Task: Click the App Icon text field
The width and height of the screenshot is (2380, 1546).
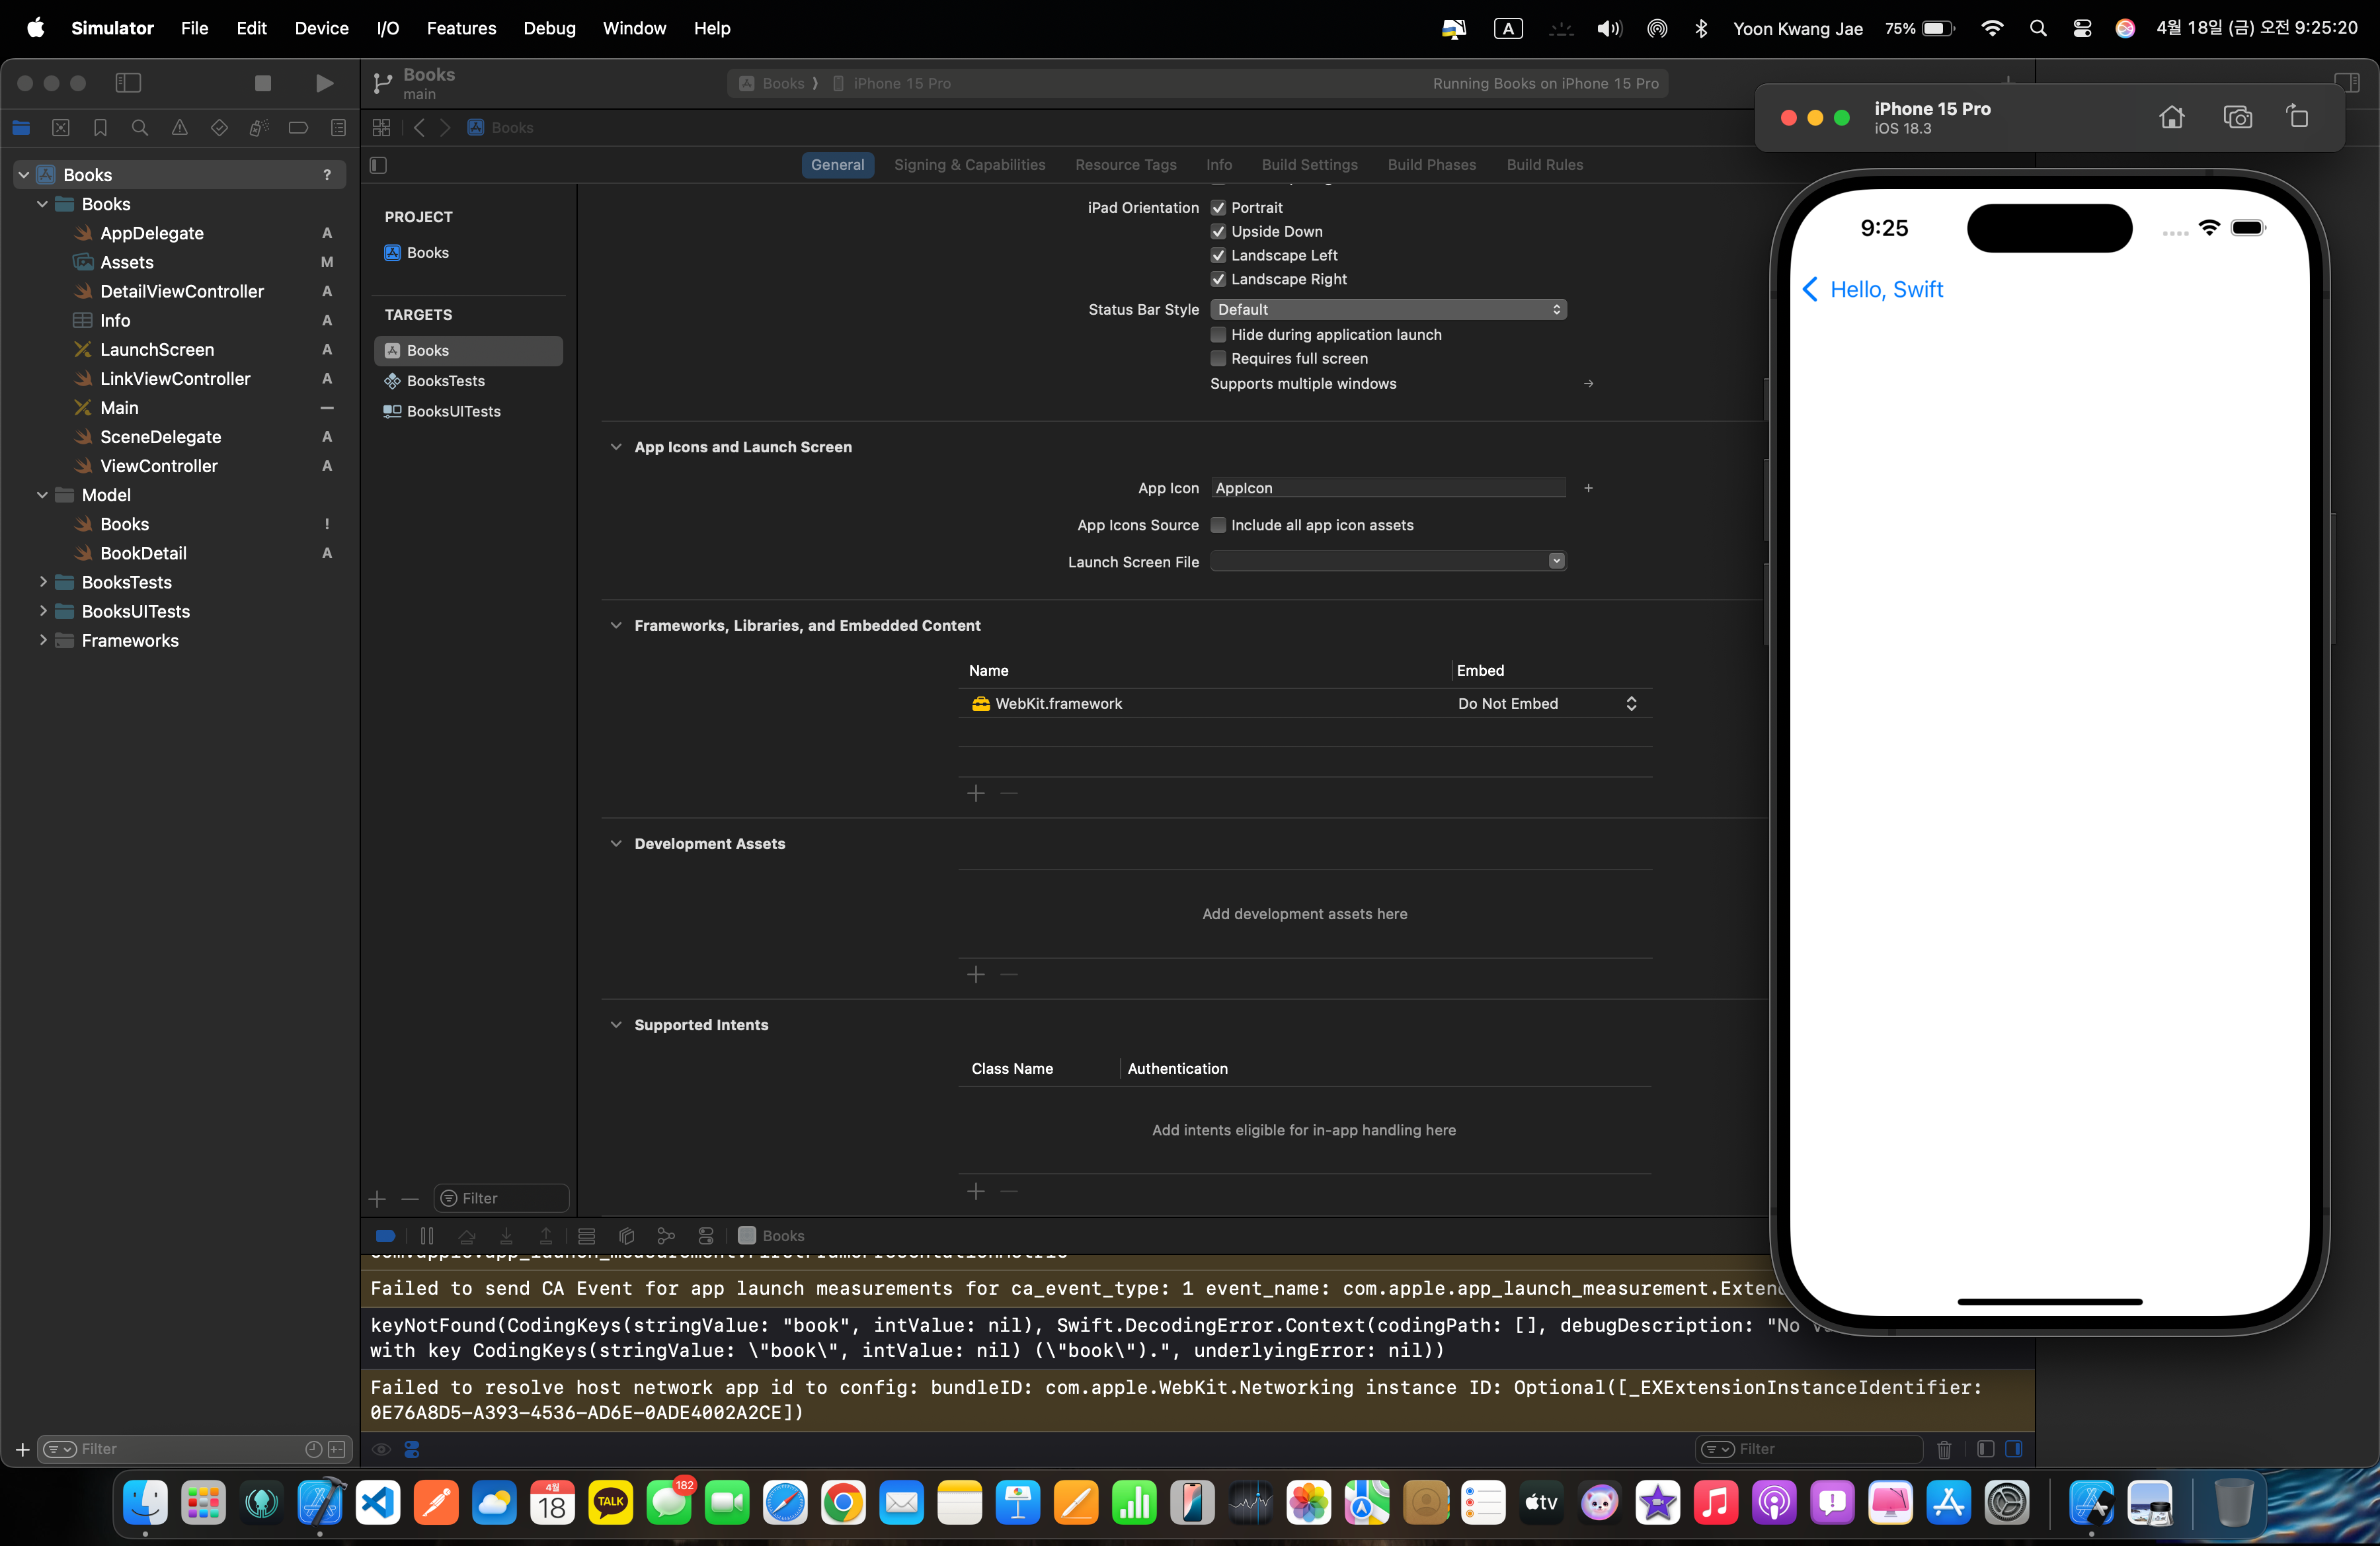Action: click(x=1388, y=488)
